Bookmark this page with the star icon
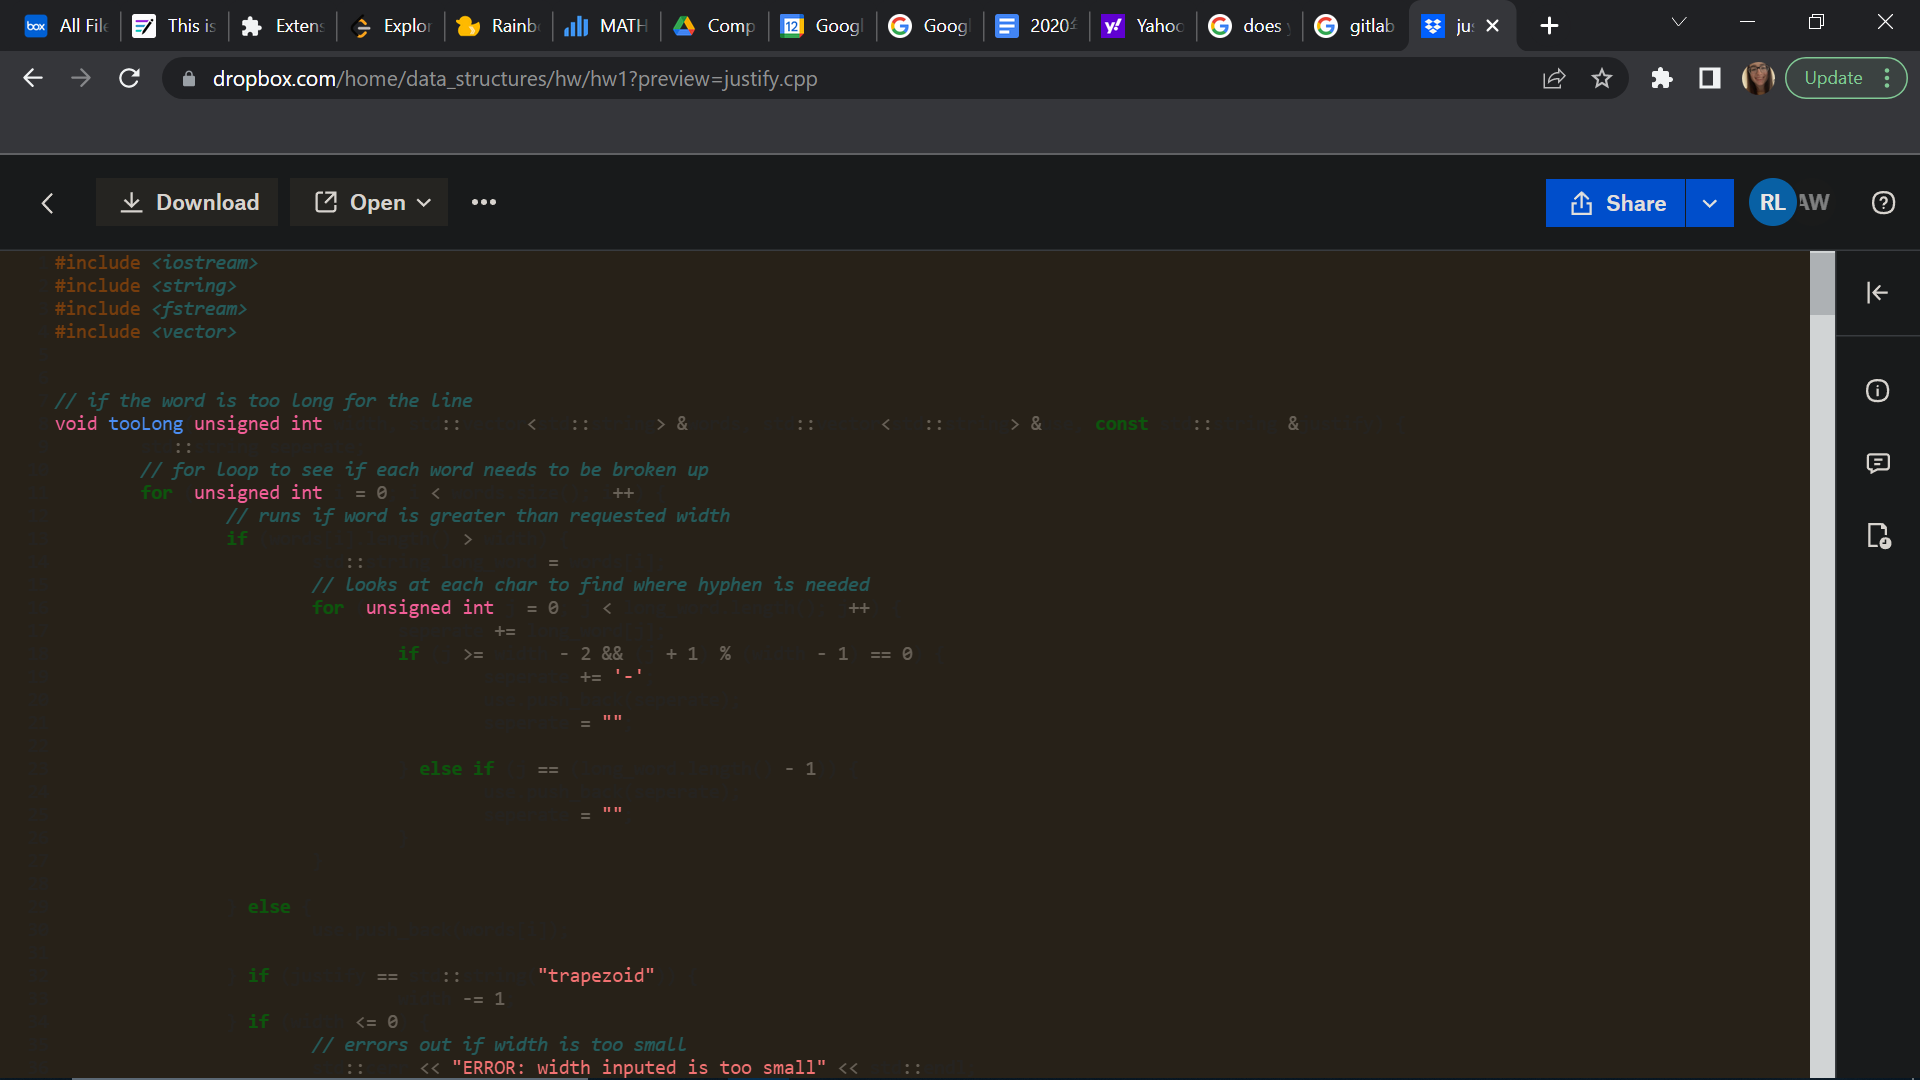Viewport: 1920px width, 1080px height. (1602, 78)
